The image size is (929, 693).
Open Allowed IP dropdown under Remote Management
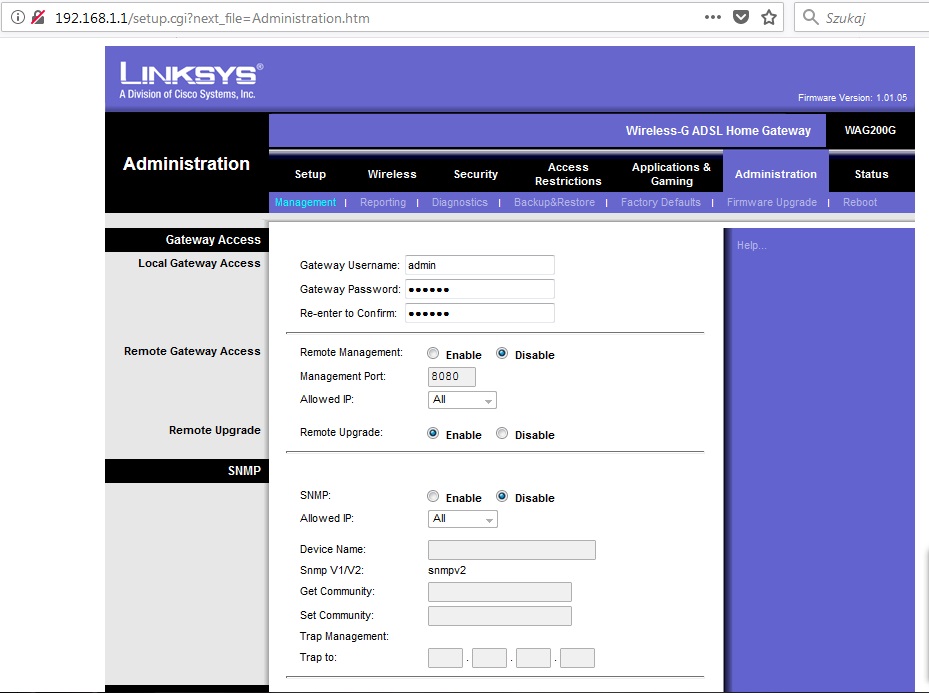[462, 400]
